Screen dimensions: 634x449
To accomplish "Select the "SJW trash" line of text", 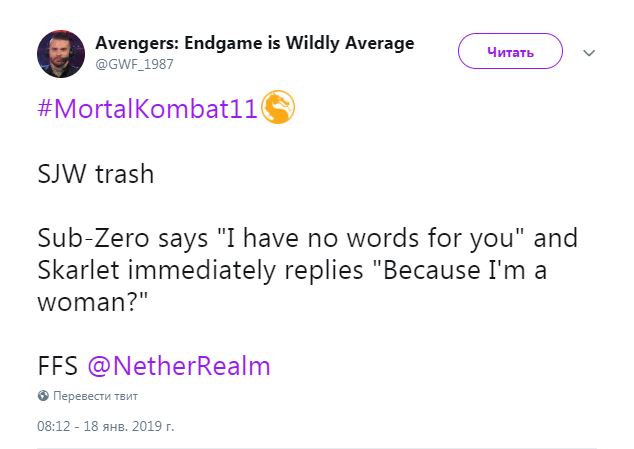I will (95, 174).
